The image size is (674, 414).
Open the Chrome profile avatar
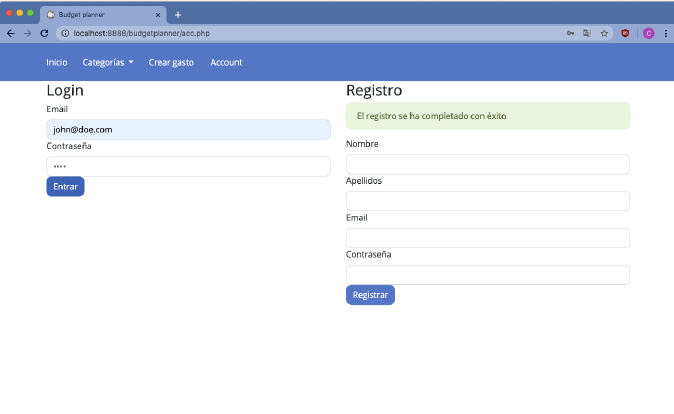pyautogui.click(x=648, y=33)
